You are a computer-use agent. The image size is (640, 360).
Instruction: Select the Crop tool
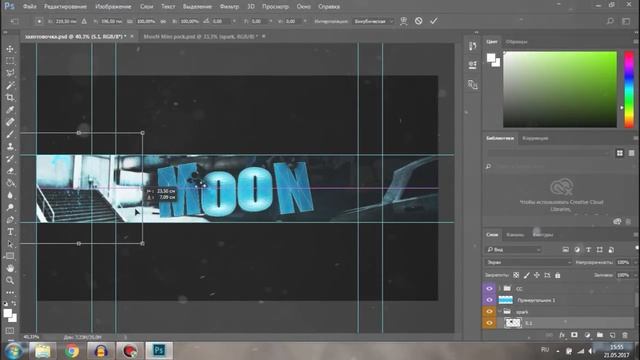(10, 98)
